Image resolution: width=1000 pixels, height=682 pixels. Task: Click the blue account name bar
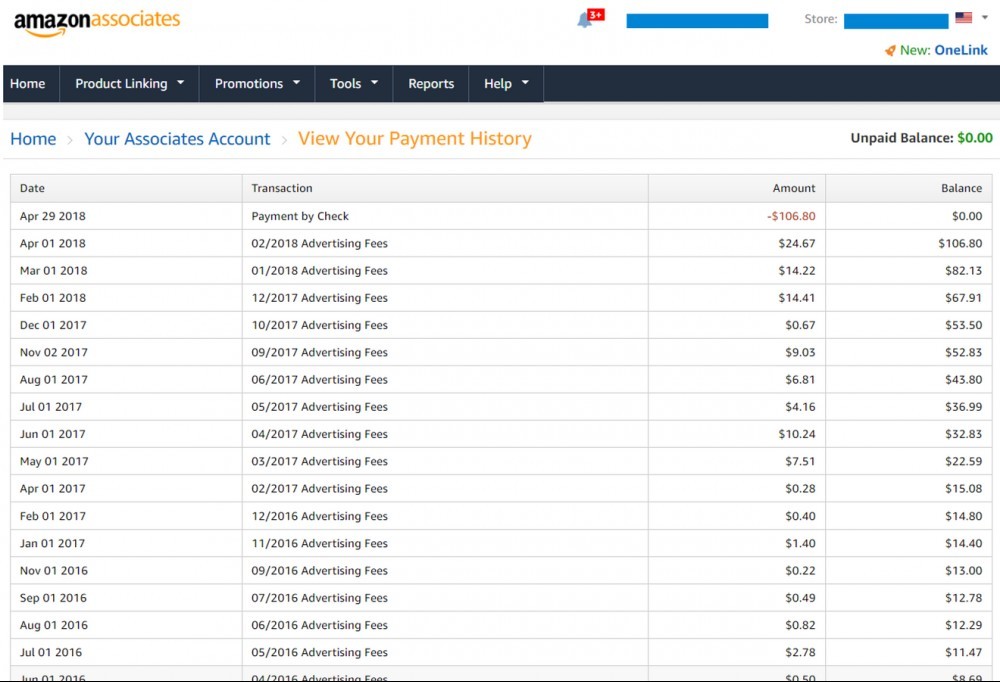click(697, 21)
